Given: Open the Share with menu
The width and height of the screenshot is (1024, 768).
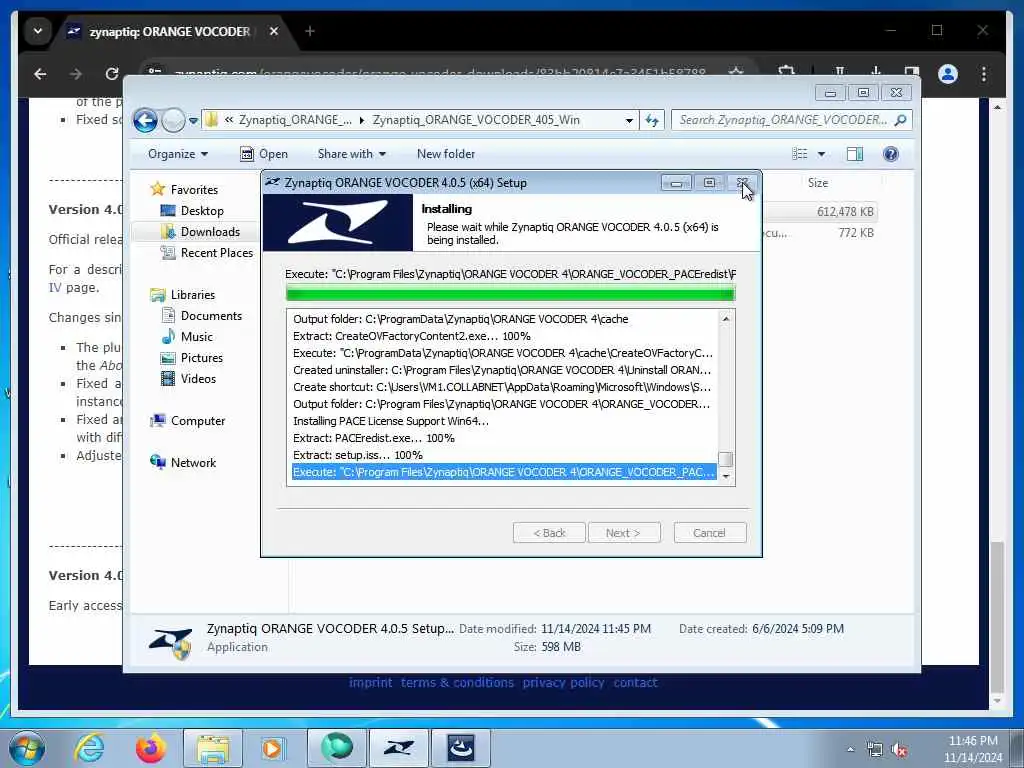Looking at the screenshot, I should tap(351, 154).
